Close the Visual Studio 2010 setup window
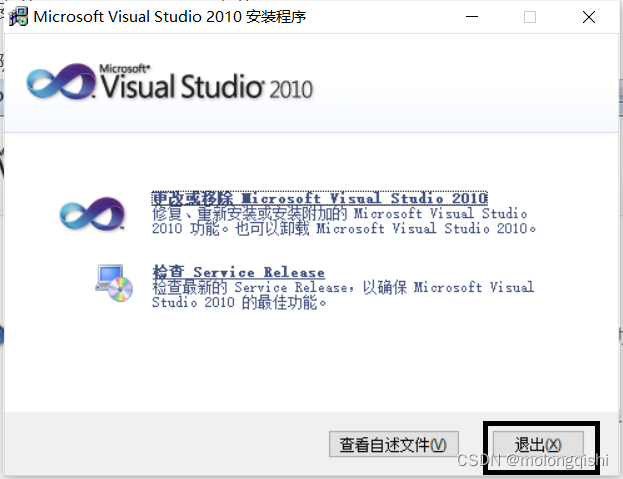 tap(588, 17)
